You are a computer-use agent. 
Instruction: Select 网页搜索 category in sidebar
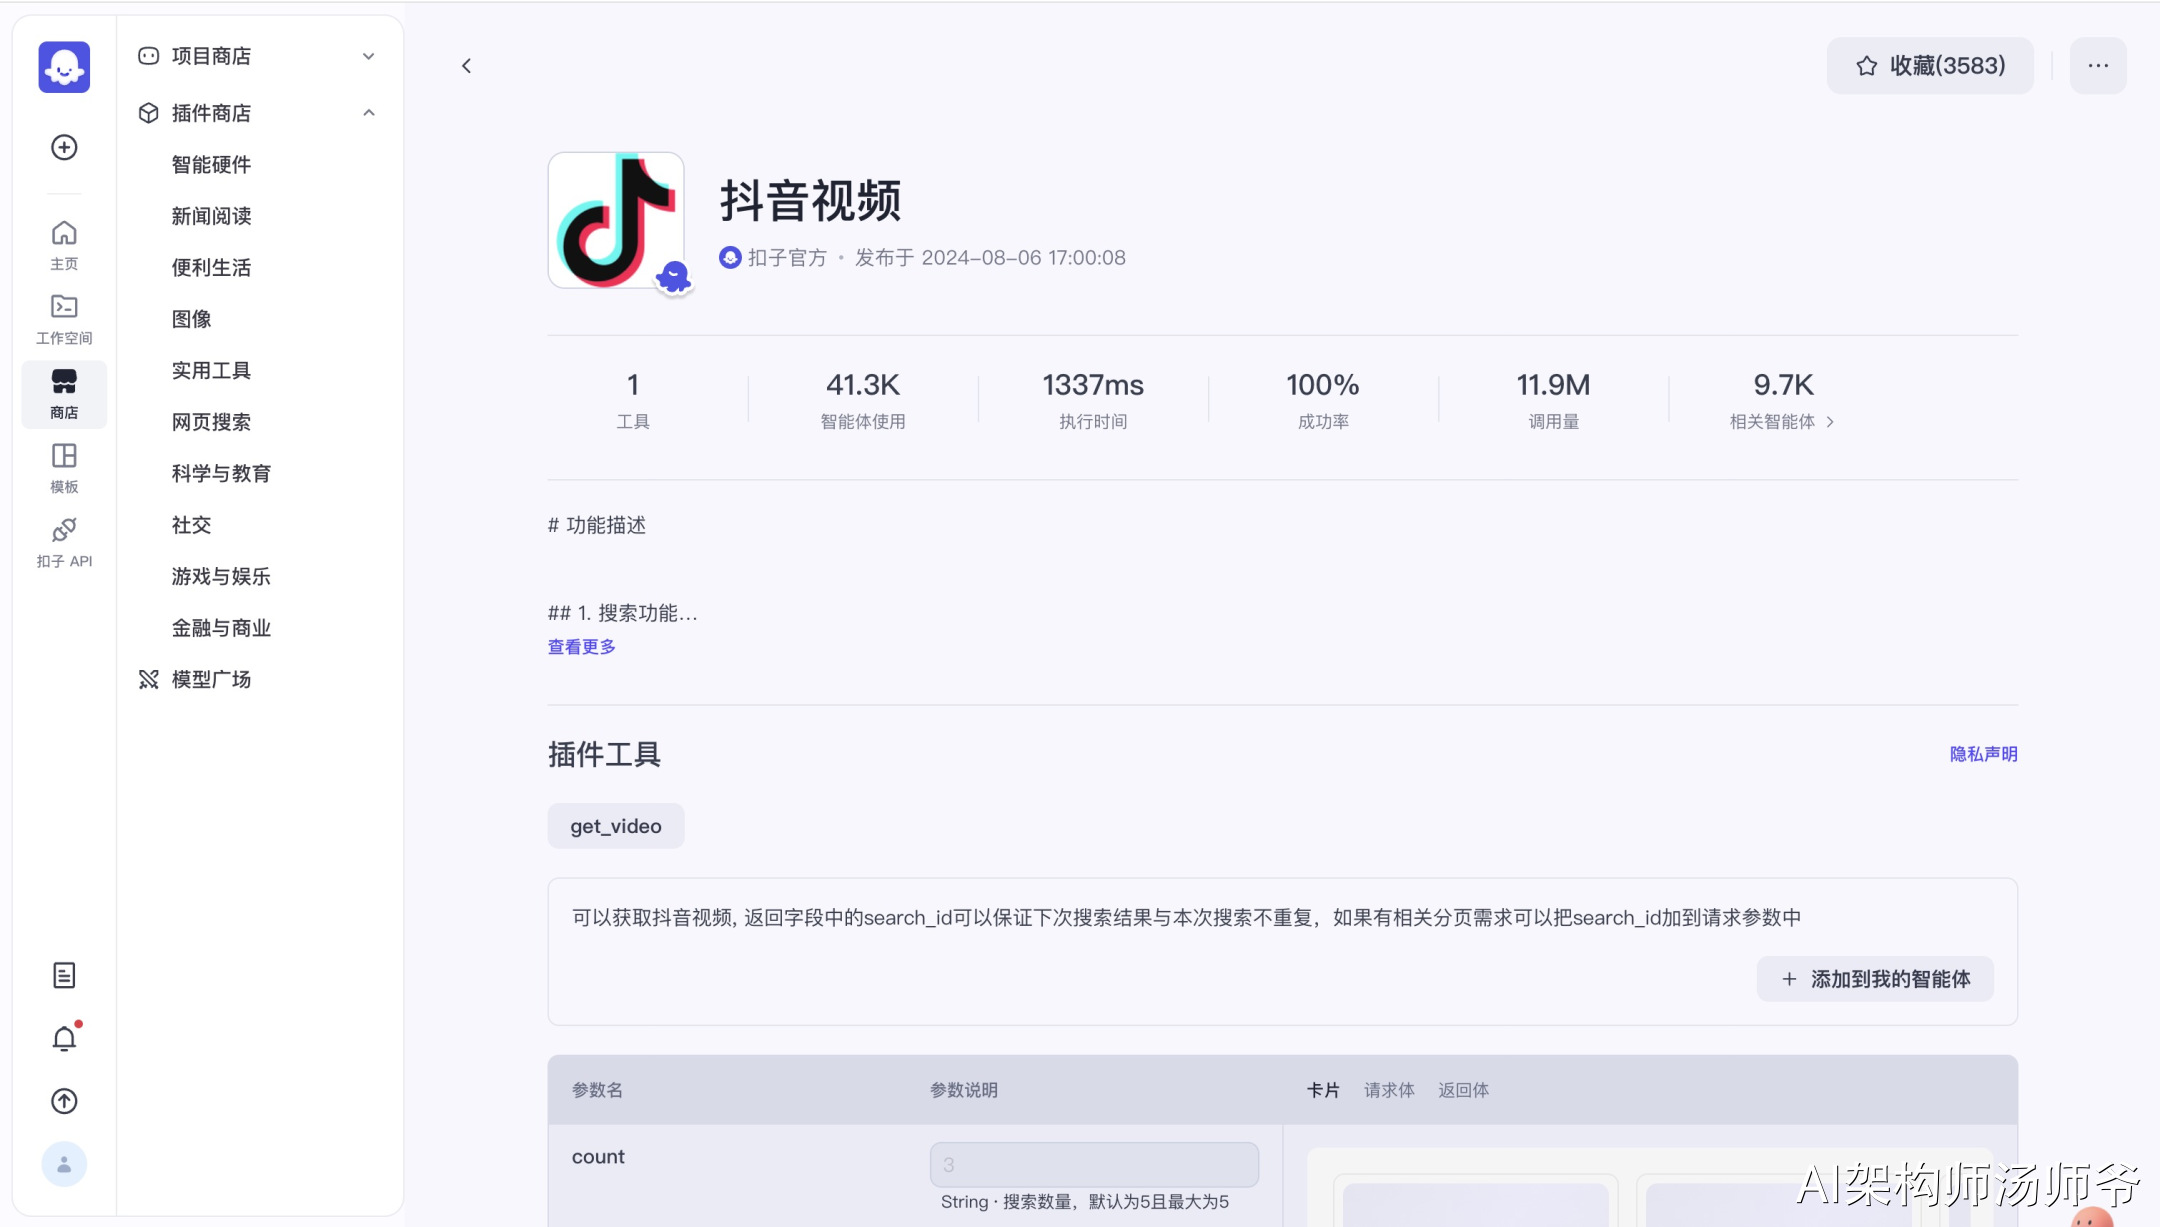tap(211, 422)
